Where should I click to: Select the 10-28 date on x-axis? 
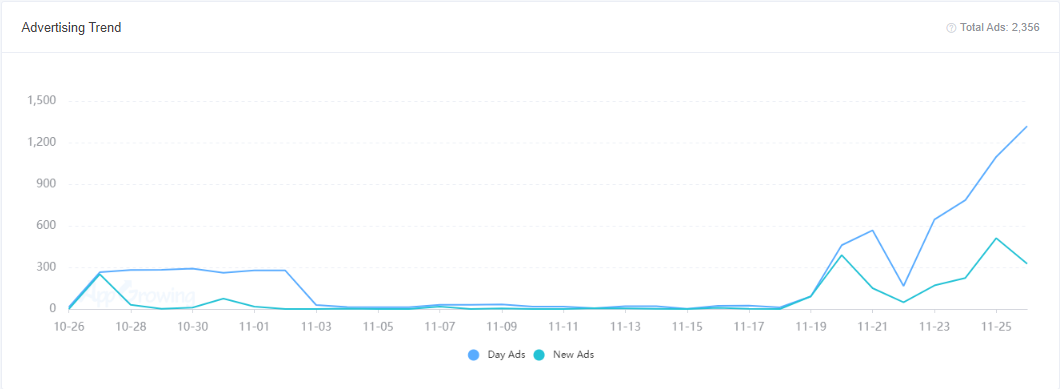pyautogui.click(x=130, y=327)
